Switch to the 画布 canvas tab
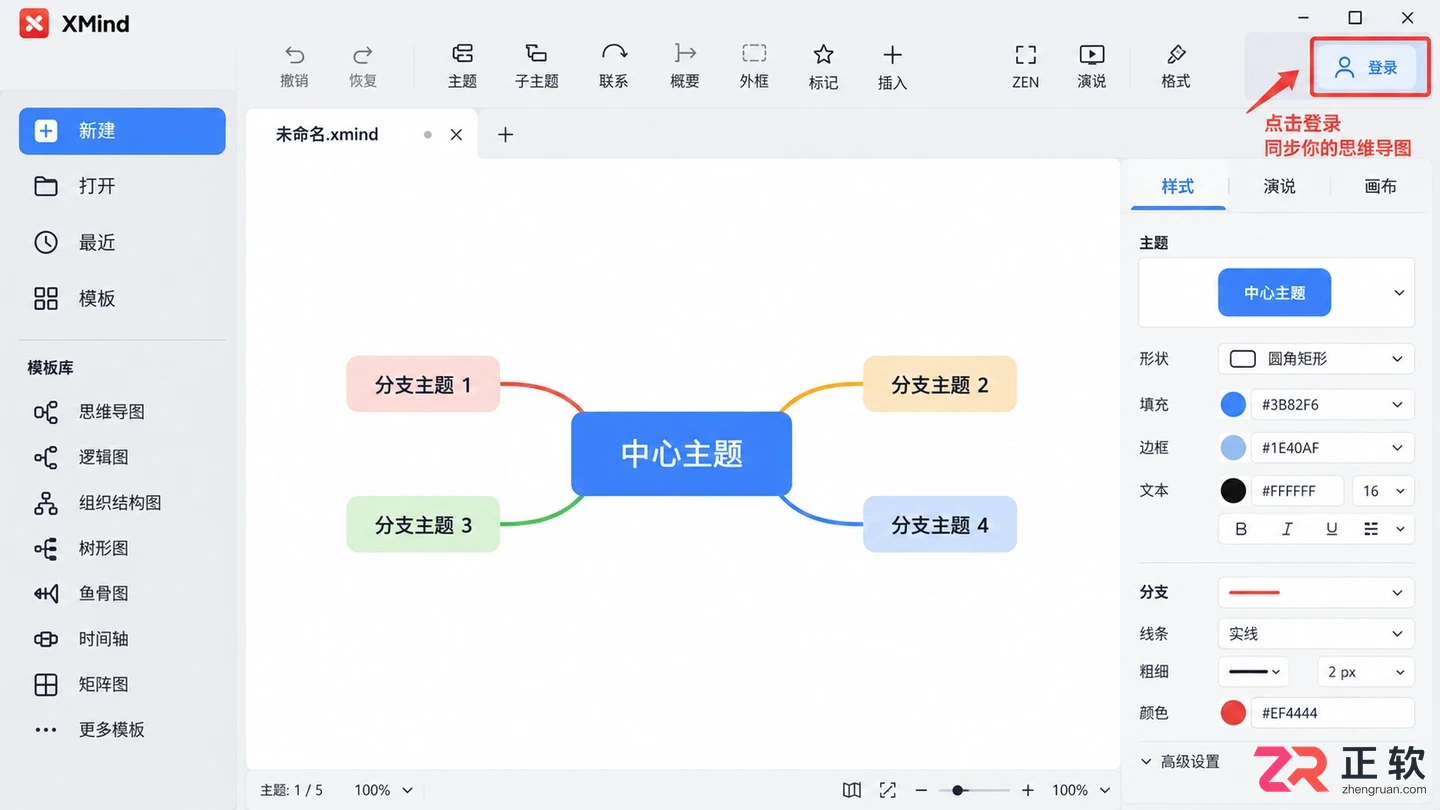 pos(1380,186)
